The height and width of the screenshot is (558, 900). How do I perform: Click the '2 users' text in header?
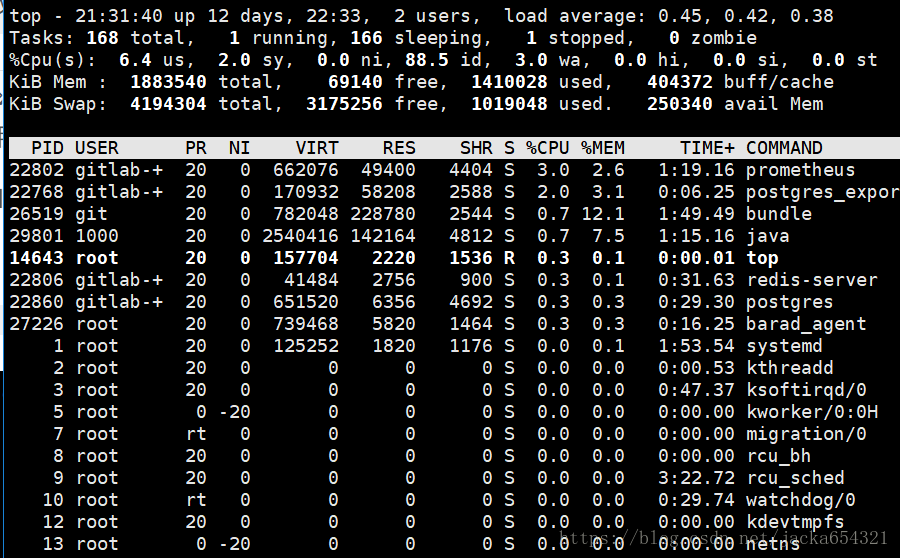[437, 16]
